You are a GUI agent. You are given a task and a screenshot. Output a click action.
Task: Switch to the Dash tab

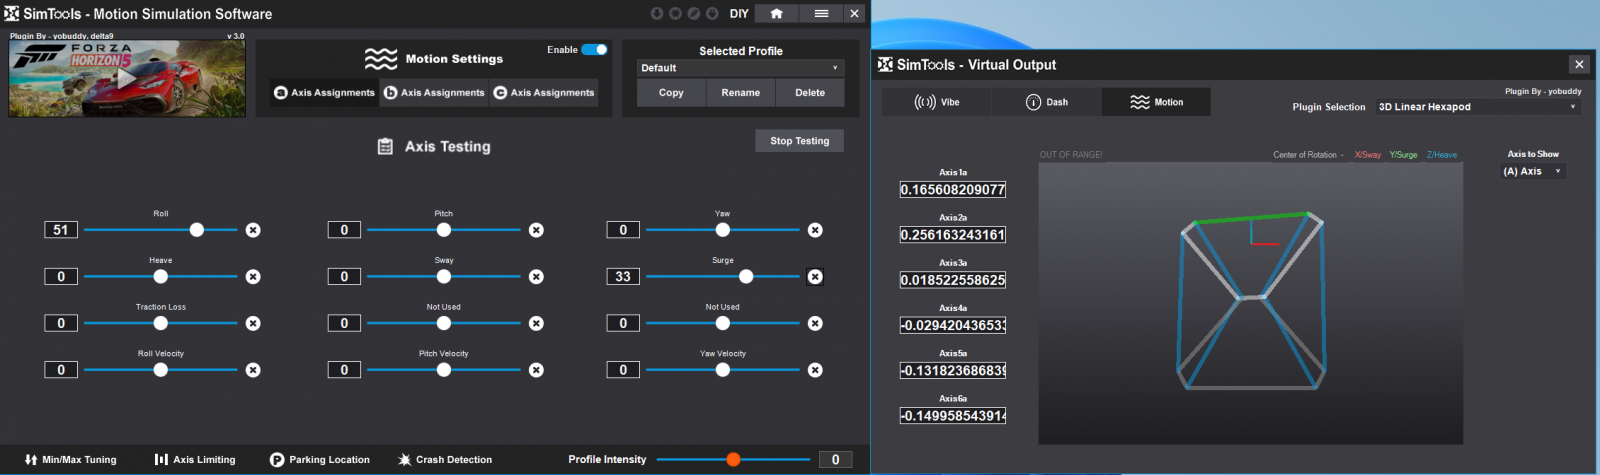[x=1047, y=102]
